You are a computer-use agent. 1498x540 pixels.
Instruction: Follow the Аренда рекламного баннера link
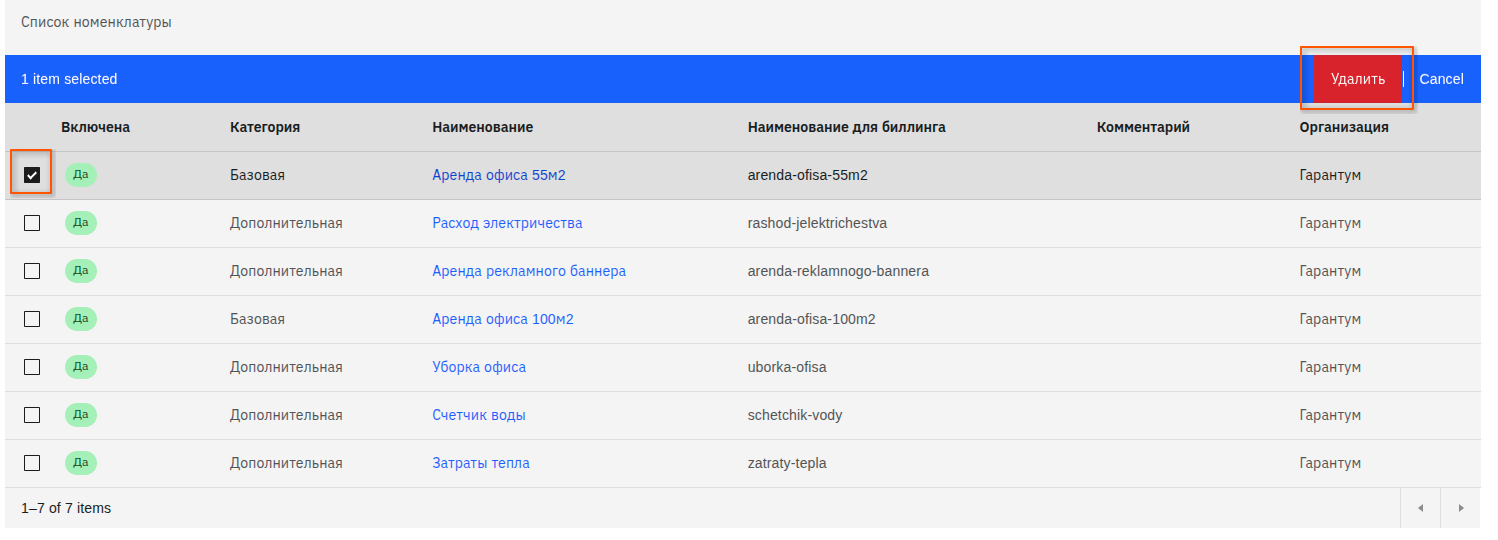(529, 271)
